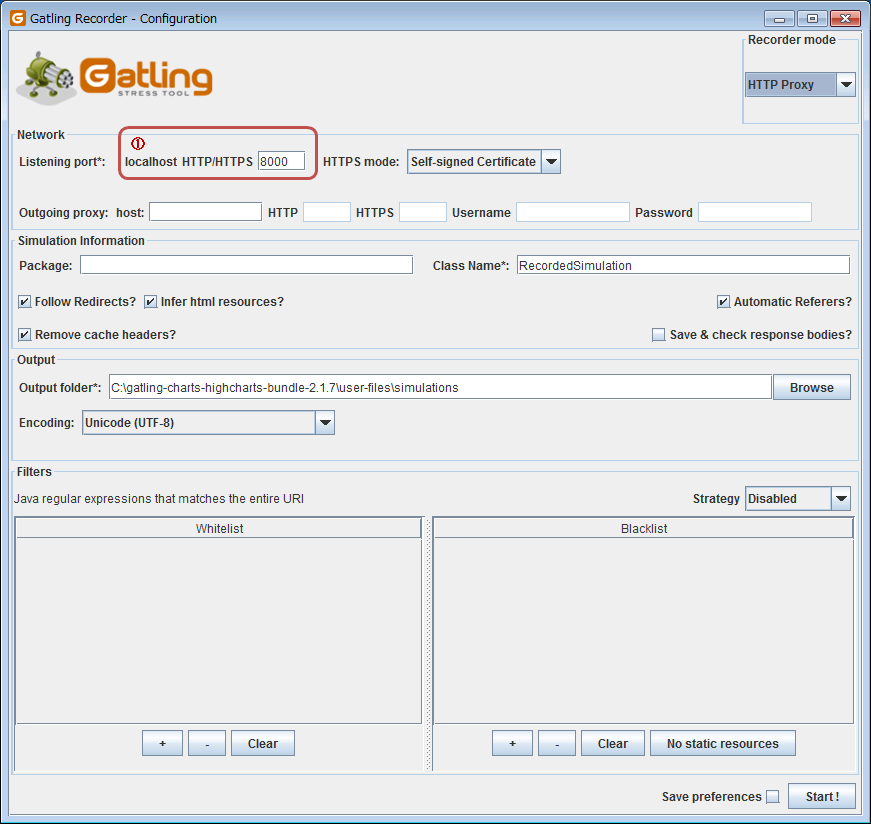Minimize the Gatling Recorder window
This screenshot has height=824, width=871.
tap(779, 19)
